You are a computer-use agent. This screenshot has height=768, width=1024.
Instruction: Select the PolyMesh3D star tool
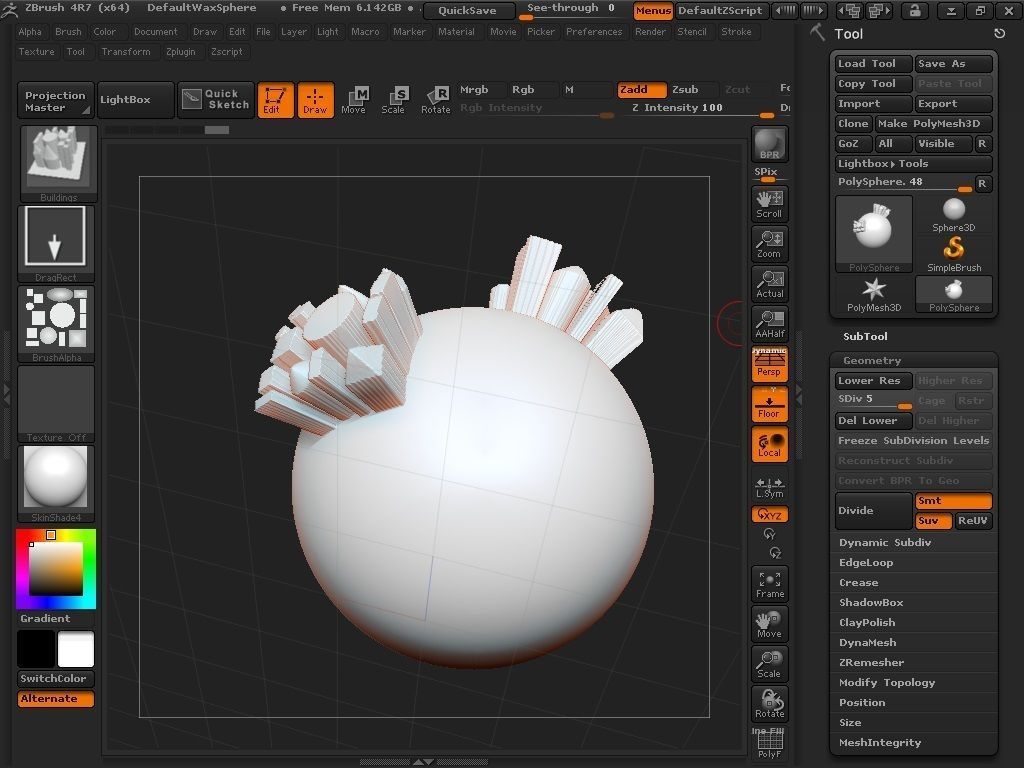[874, 295]
